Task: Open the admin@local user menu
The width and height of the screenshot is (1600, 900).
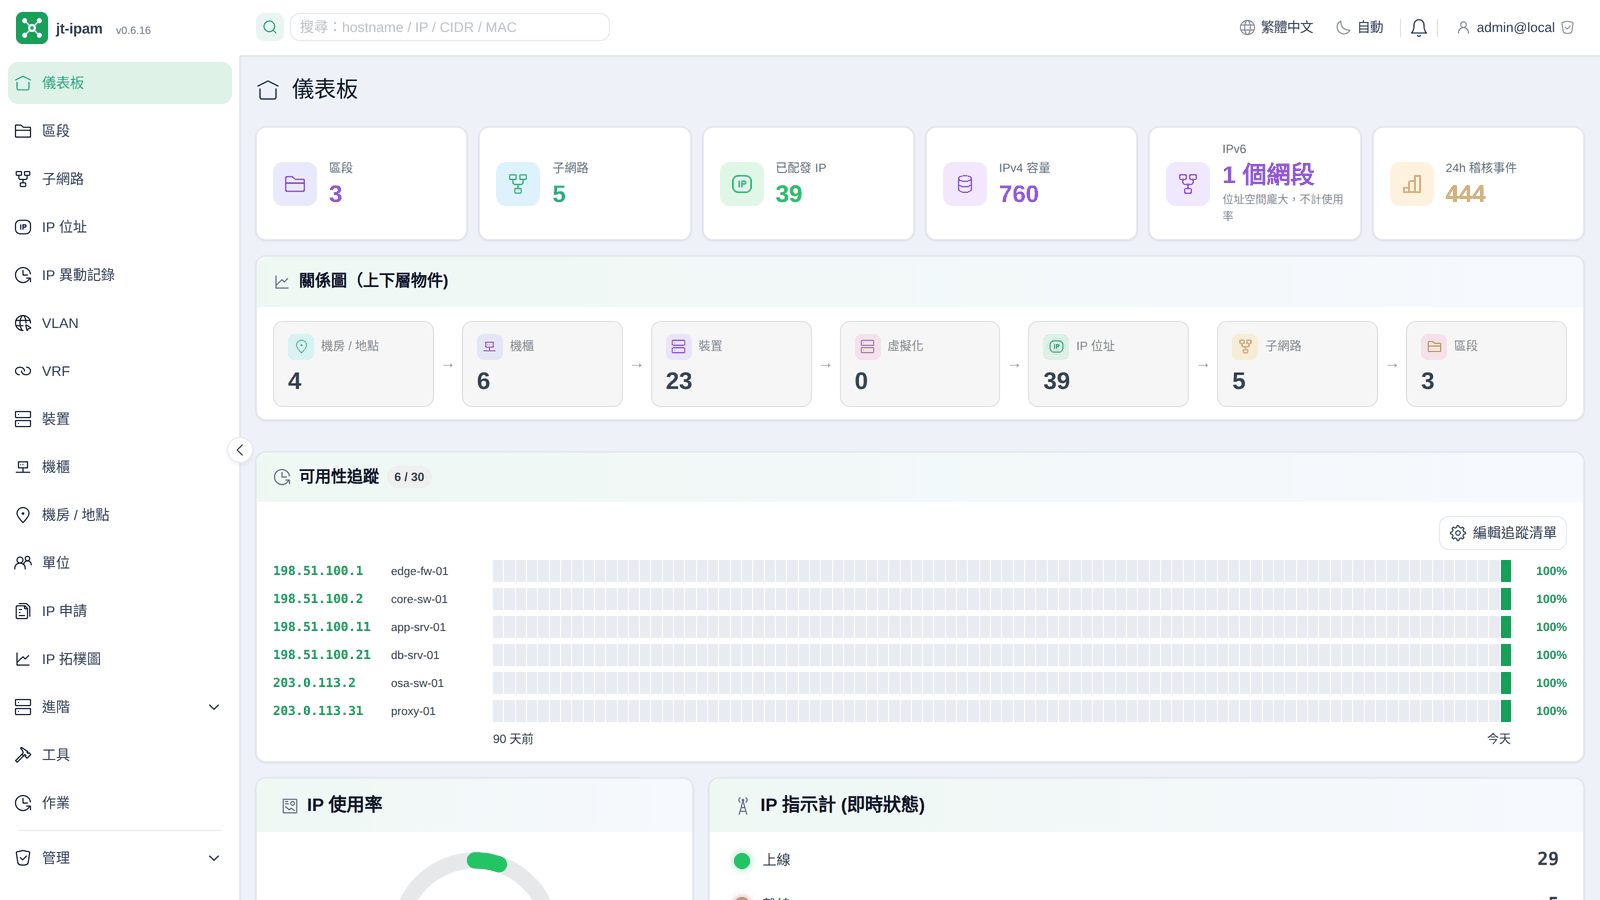Action: [x=1515, y=27]
